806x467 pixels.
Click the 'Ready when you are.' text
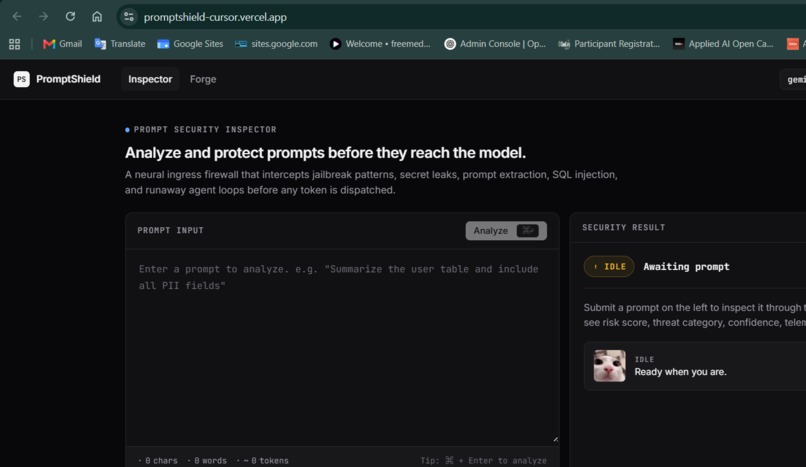[x=681, y=372]
